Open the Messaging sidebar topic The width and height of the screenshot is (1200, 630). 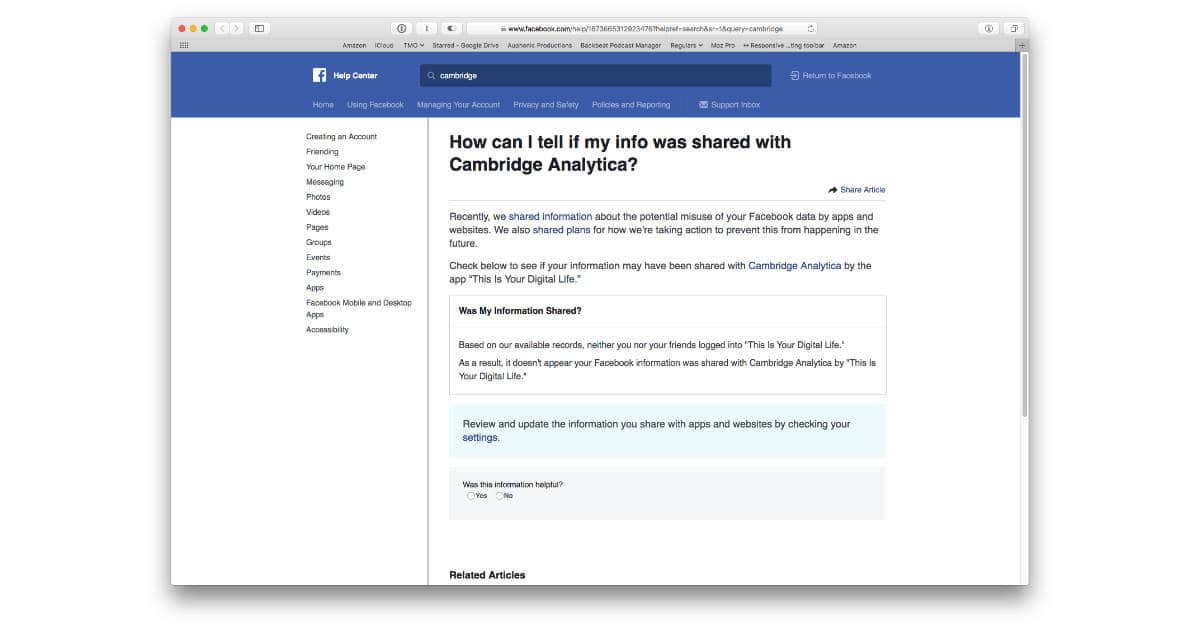point(325,182)
